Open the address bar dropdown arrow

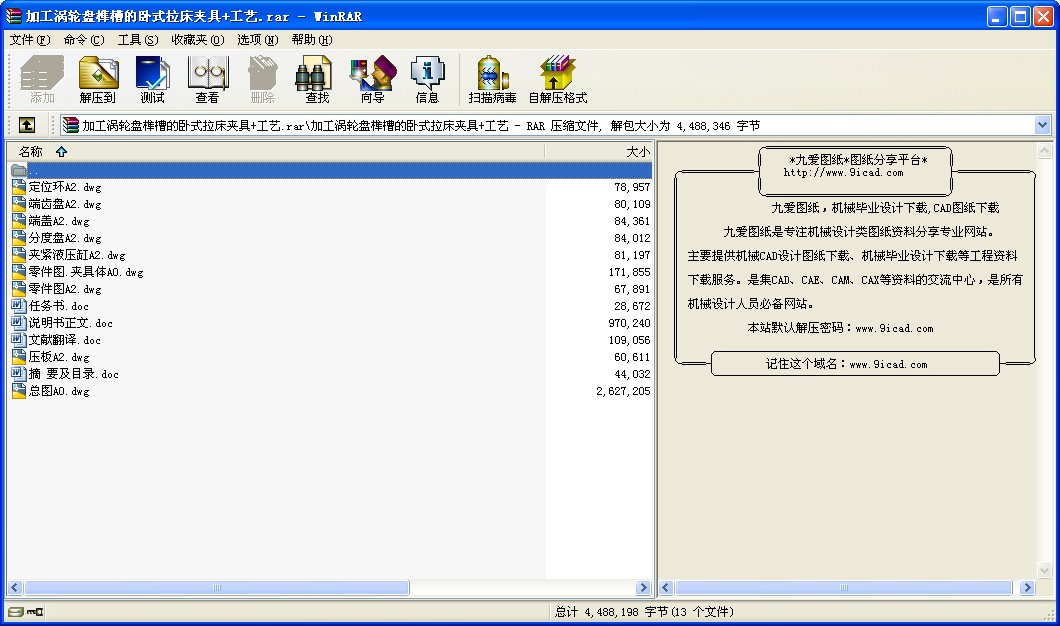click(1044, 124)
